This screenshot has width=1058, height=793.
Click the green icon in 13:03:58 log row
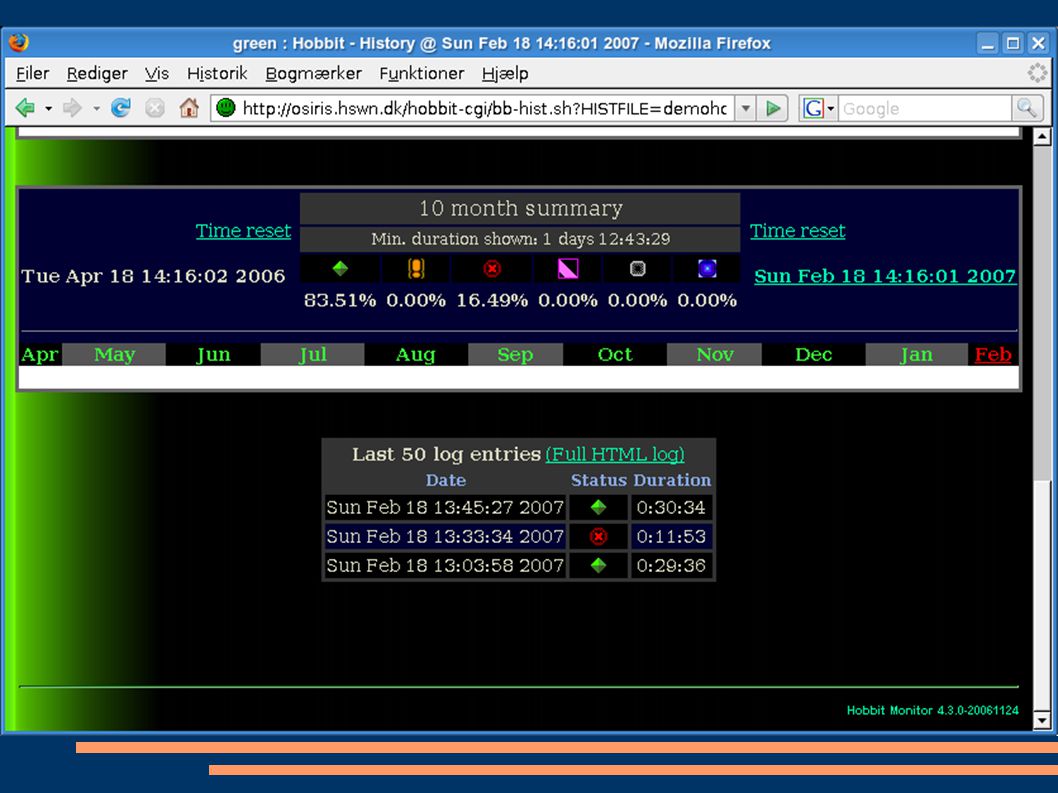598,566
